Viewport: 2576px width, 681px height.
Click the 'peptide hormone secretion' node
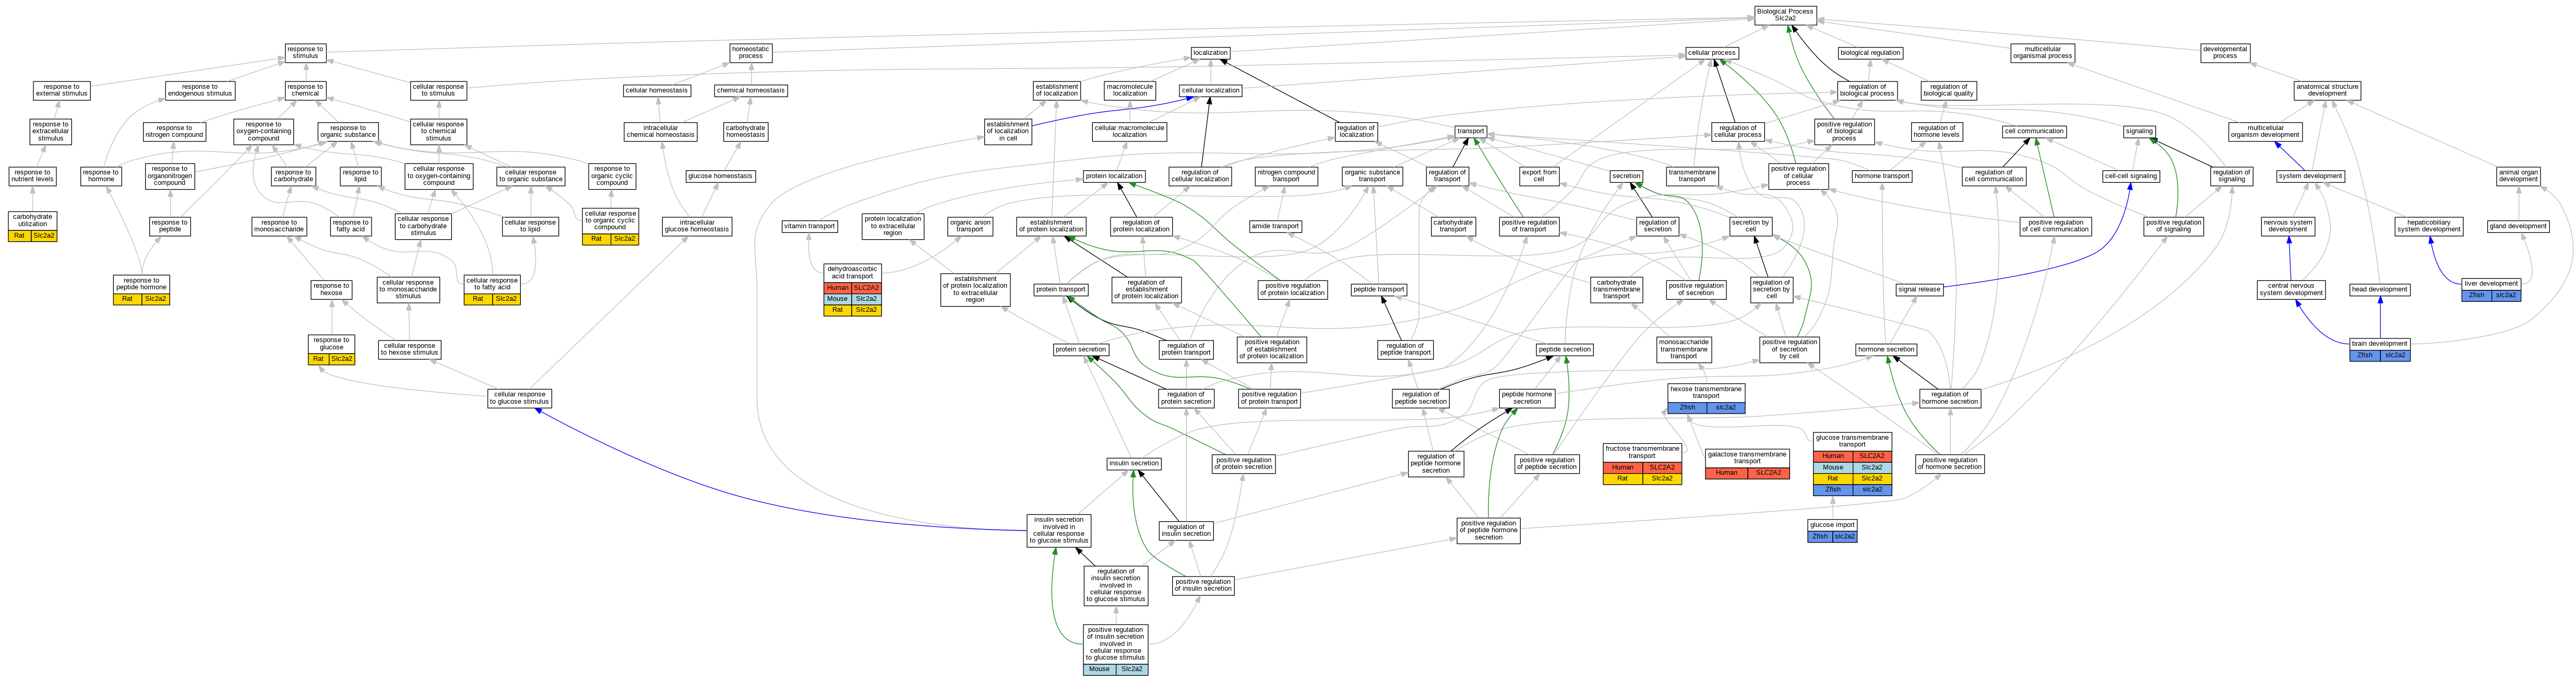pyautogui.click(x=1527, y=398)
